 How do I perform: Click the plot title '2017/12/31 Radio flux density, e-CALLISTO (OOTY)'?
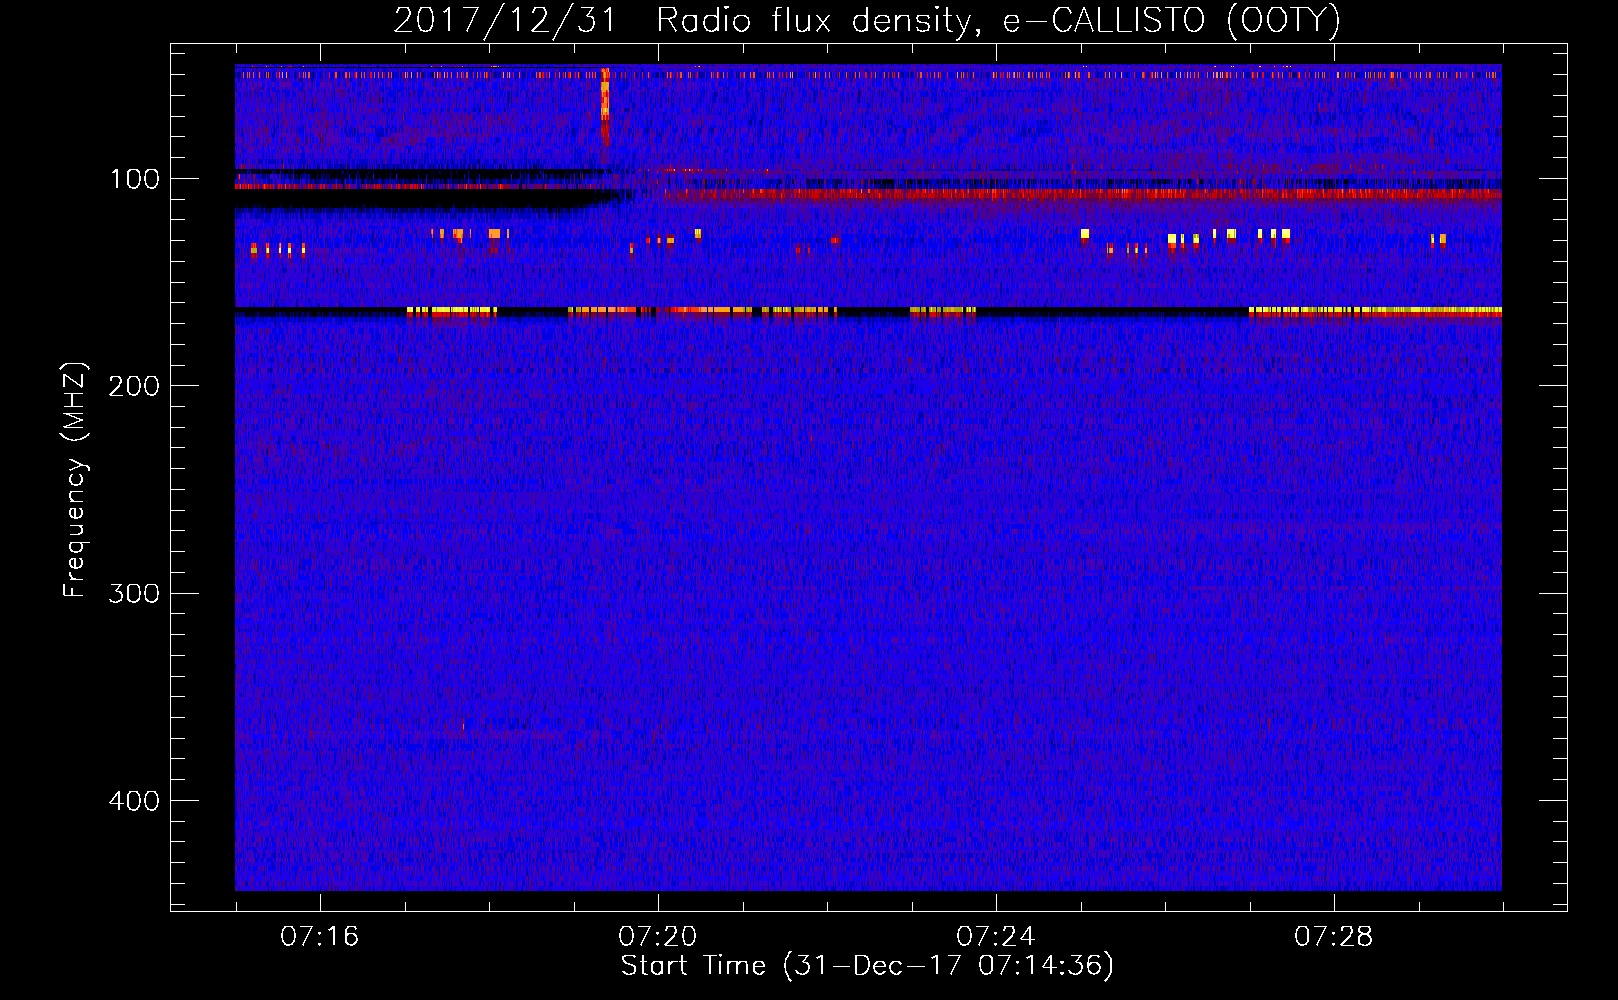pos(867,20)
